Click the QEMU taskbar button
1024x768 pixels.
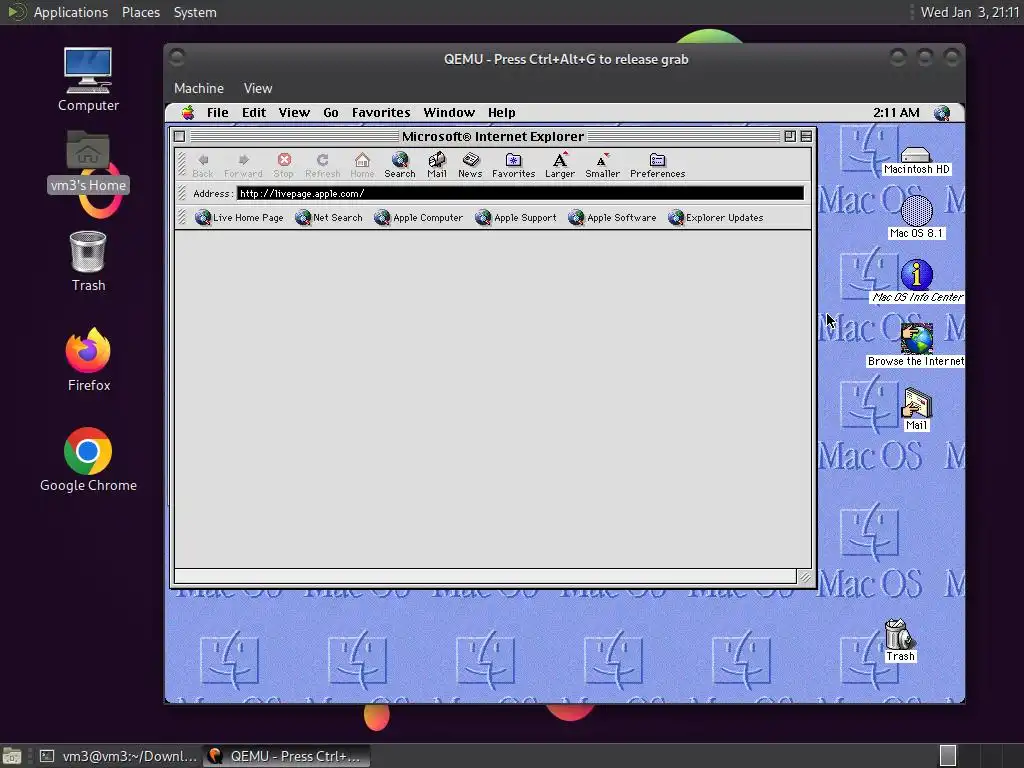tap(286, 756)
